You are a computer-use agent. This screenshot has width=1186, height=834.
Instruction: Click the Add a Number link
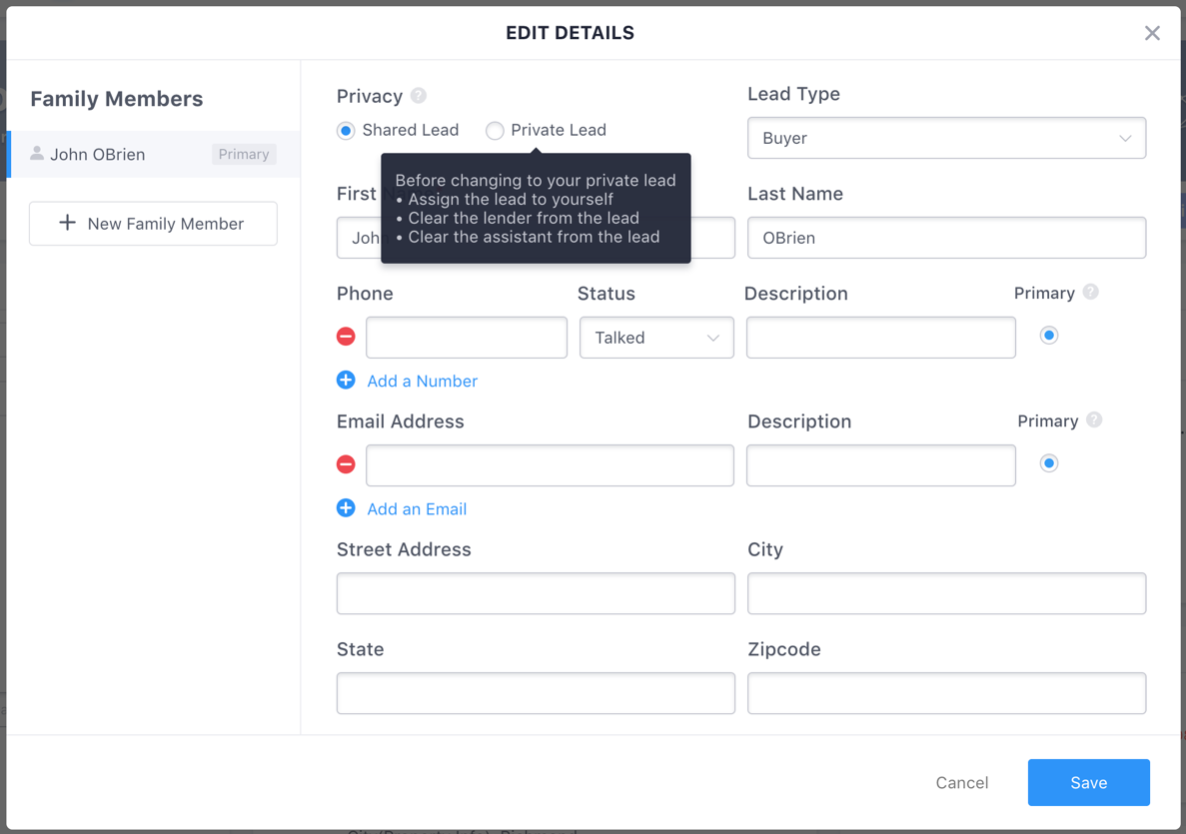pyautogui.click(x=422, y=381)
